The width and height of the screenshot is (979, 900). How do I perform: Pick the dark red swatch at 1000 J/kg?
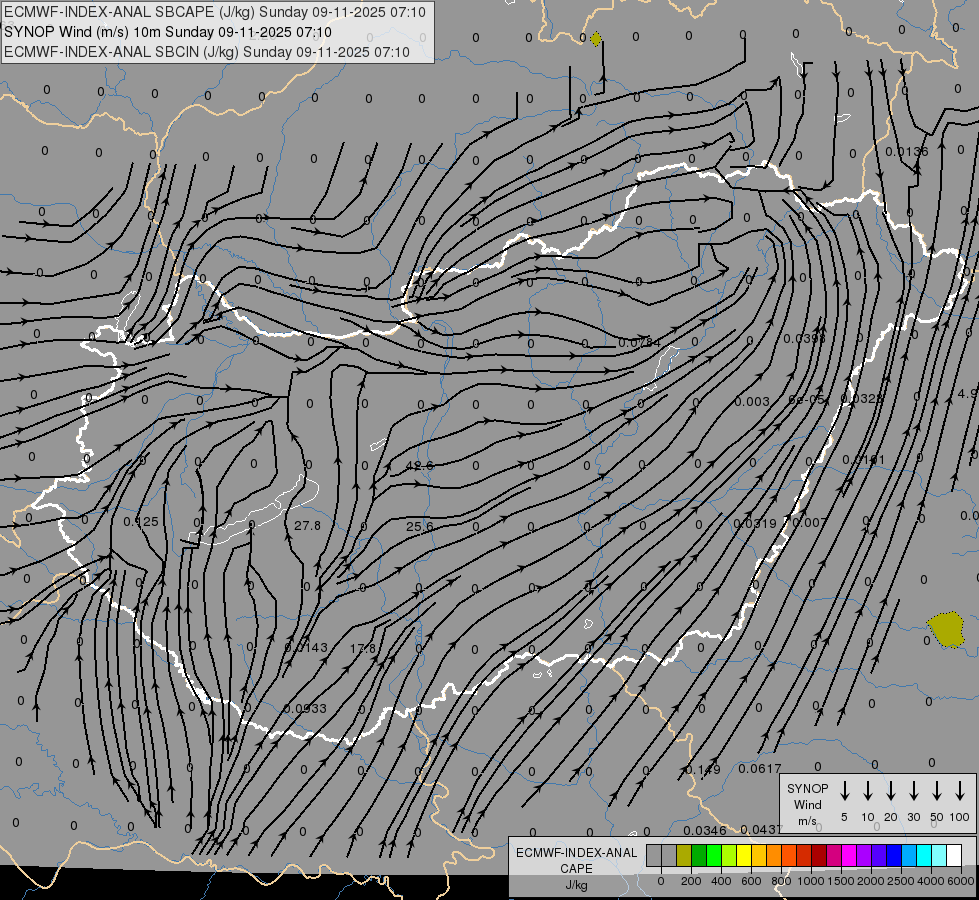[x=819, y=855]
